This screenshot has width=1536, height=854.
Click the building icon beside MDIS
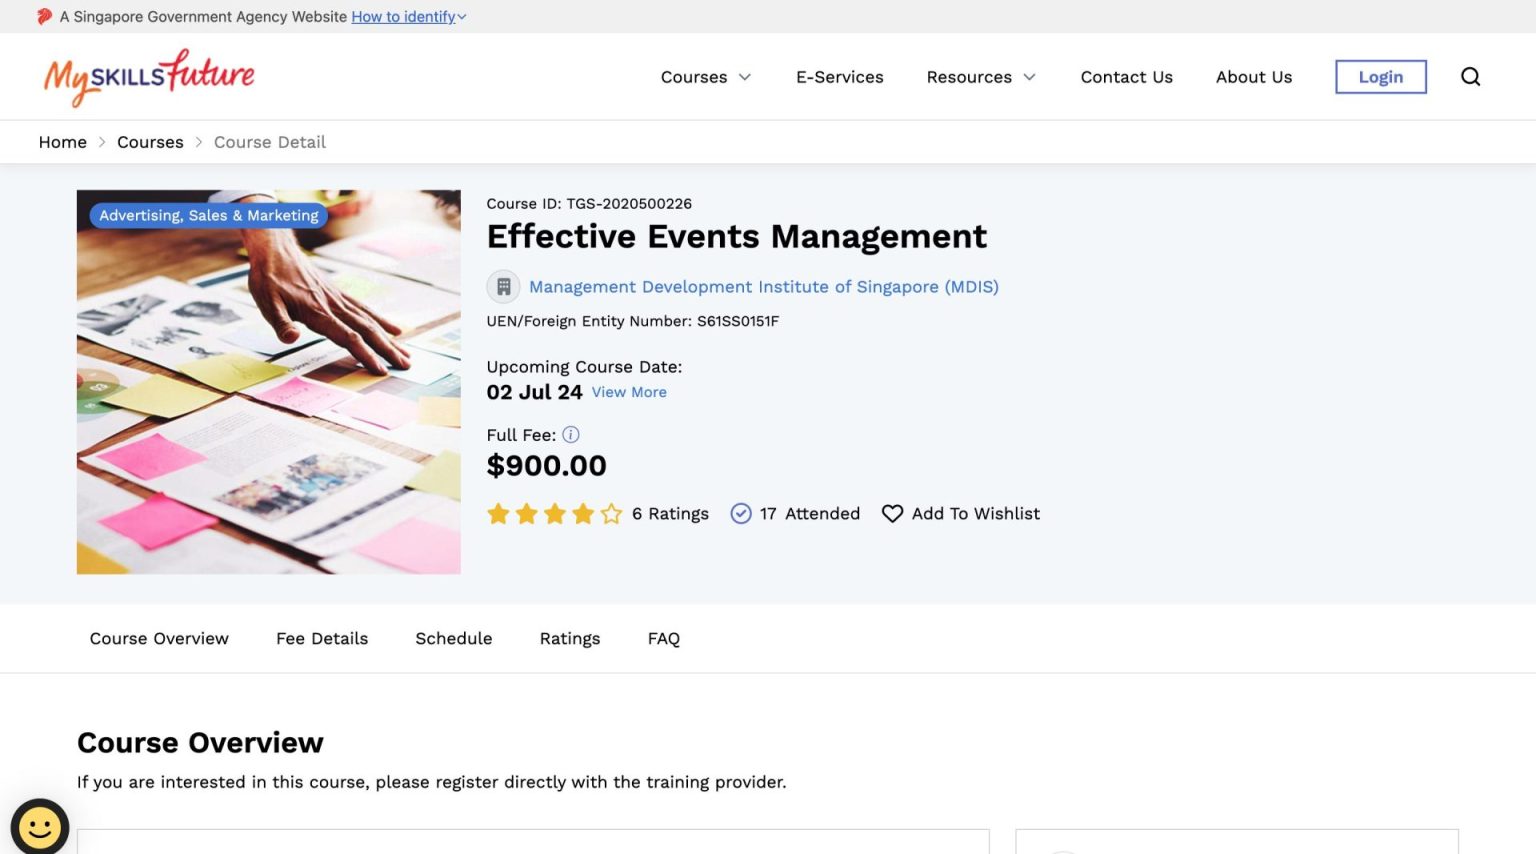tap(503, 286)
